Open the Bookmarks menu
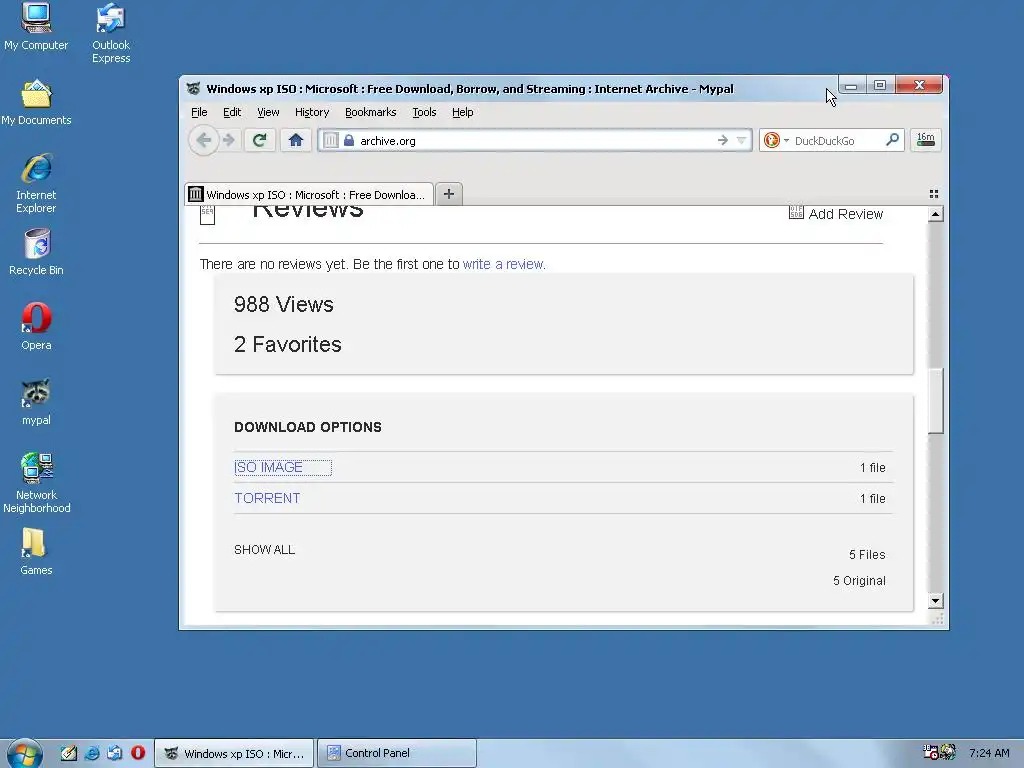 click(x=370, y=112)
